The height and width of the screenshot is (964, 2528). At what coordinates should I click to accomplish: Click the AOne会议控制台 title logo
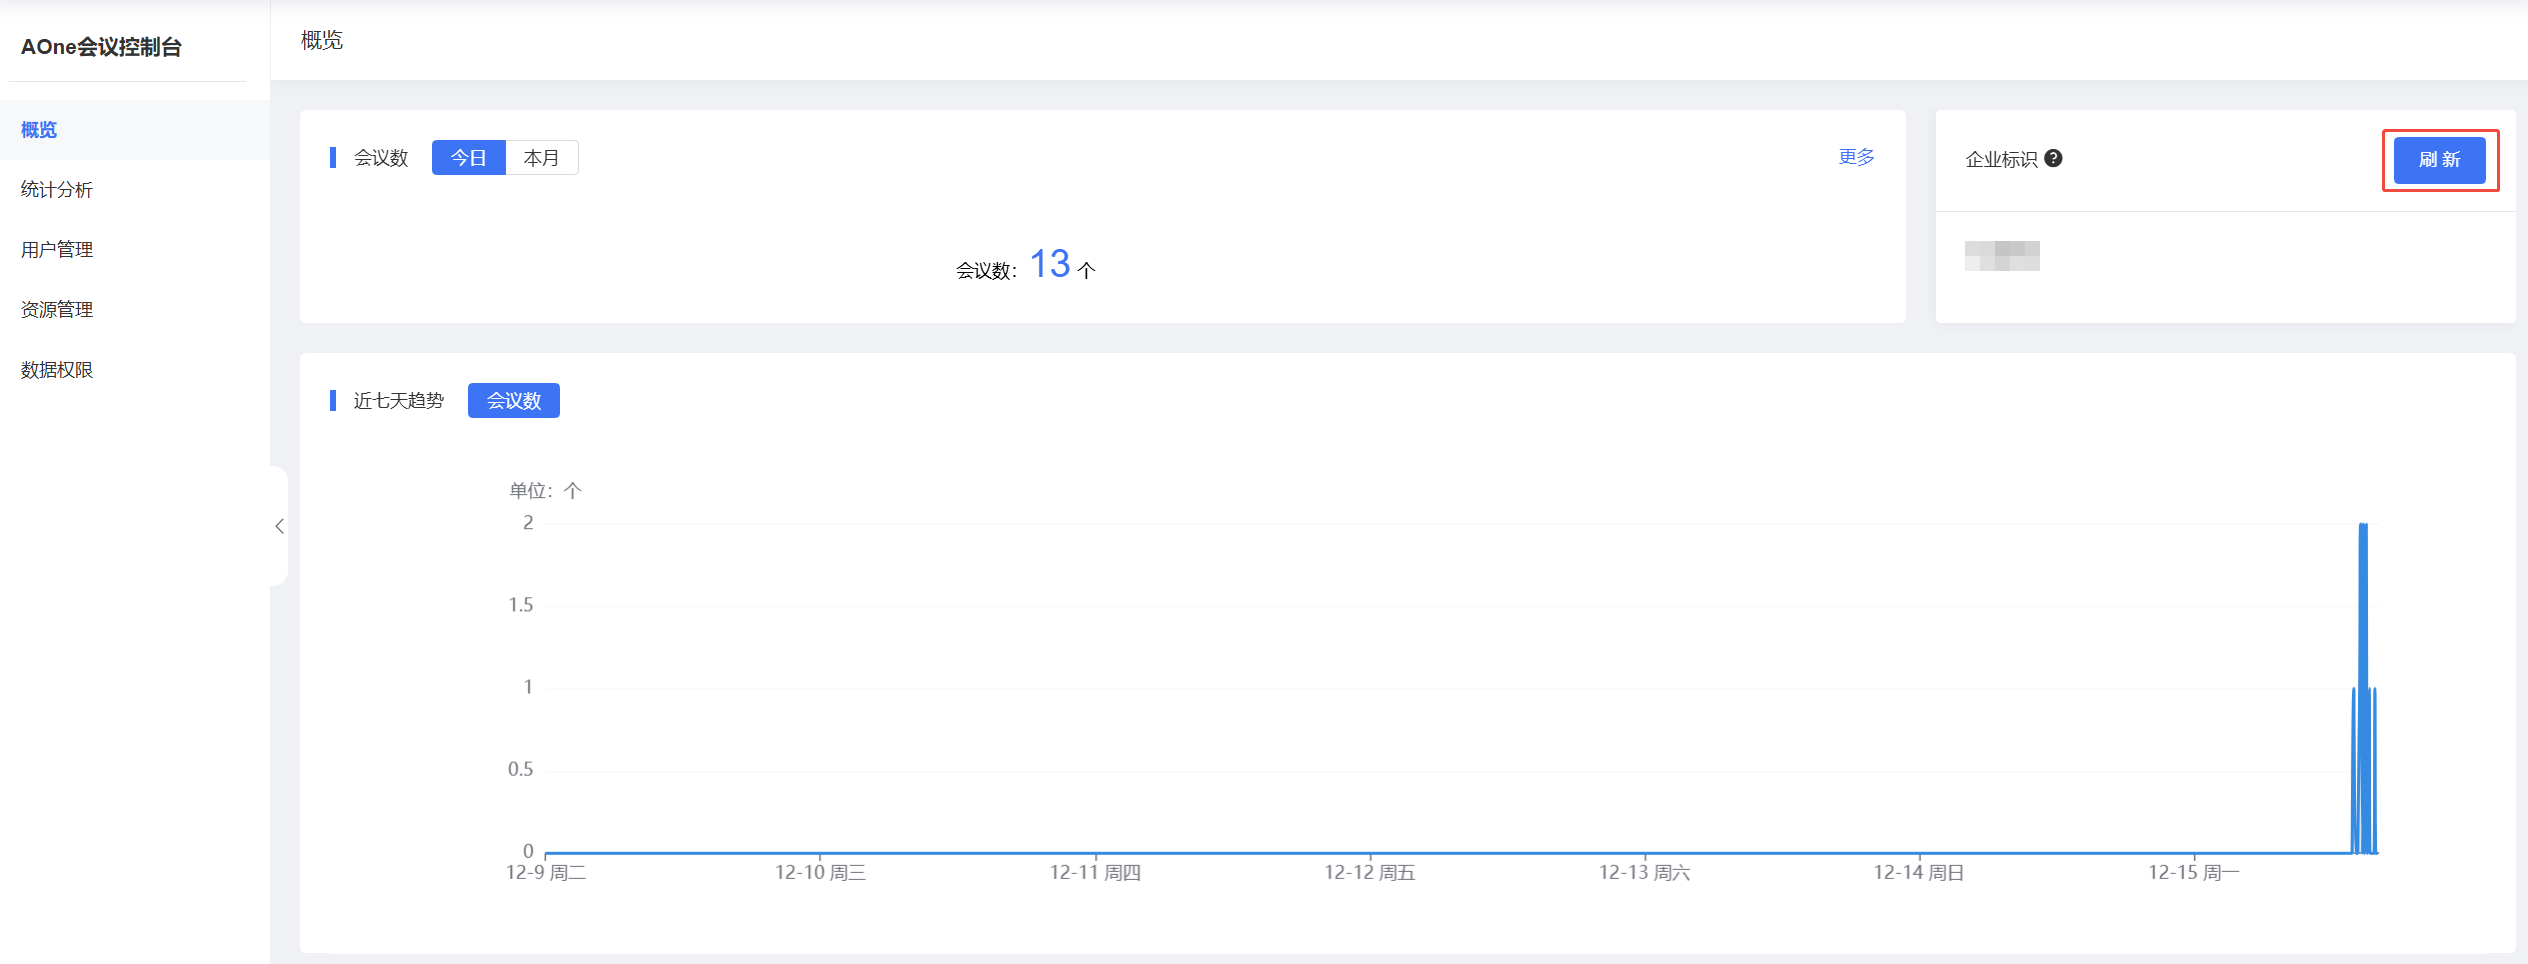101,47
